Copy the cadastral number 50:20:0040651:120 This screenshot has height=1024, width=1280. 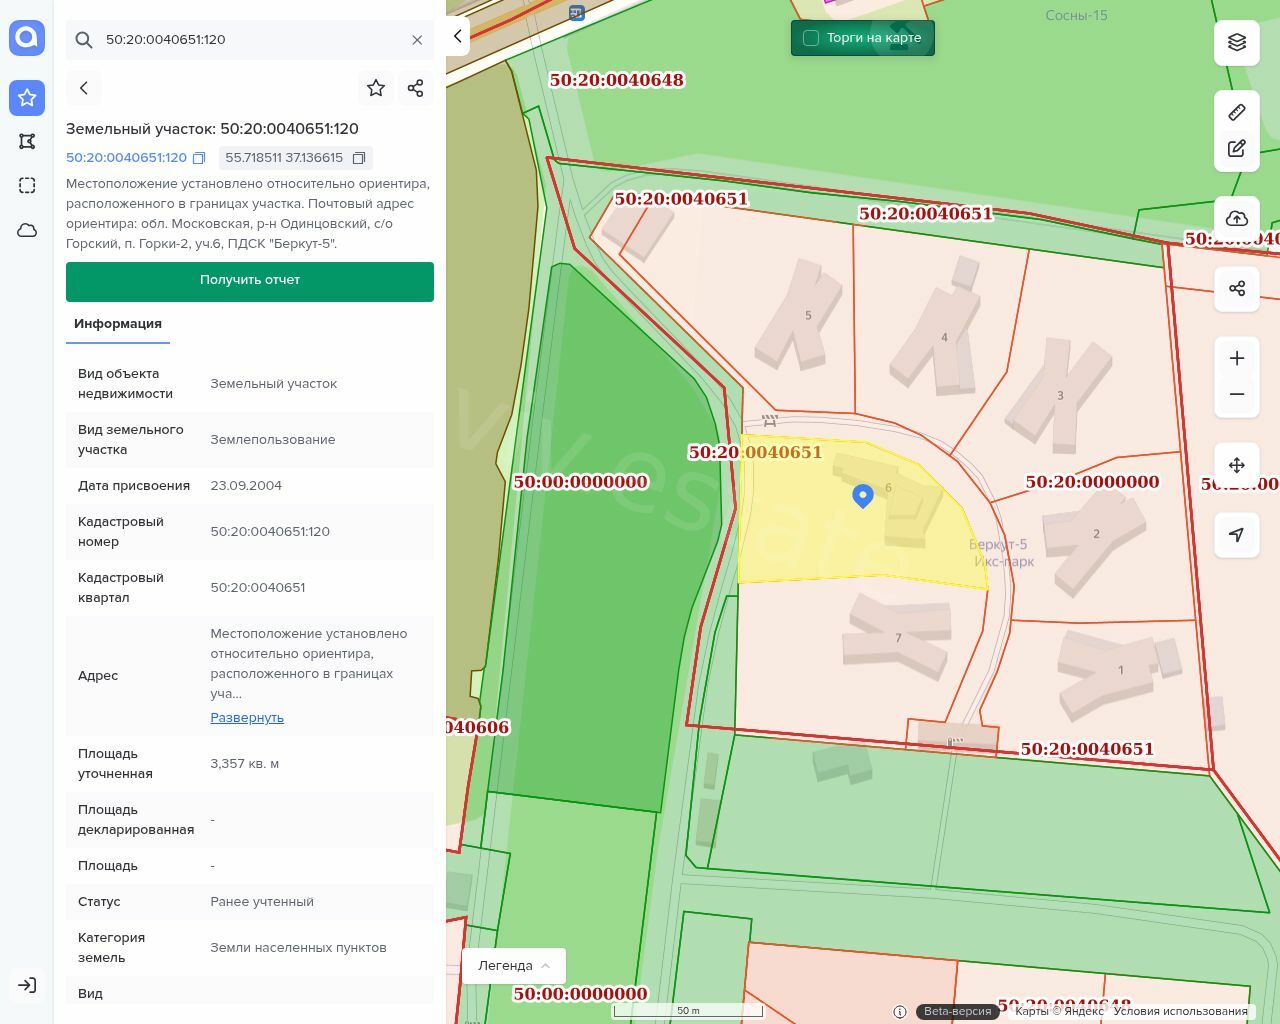pos(199,158)
